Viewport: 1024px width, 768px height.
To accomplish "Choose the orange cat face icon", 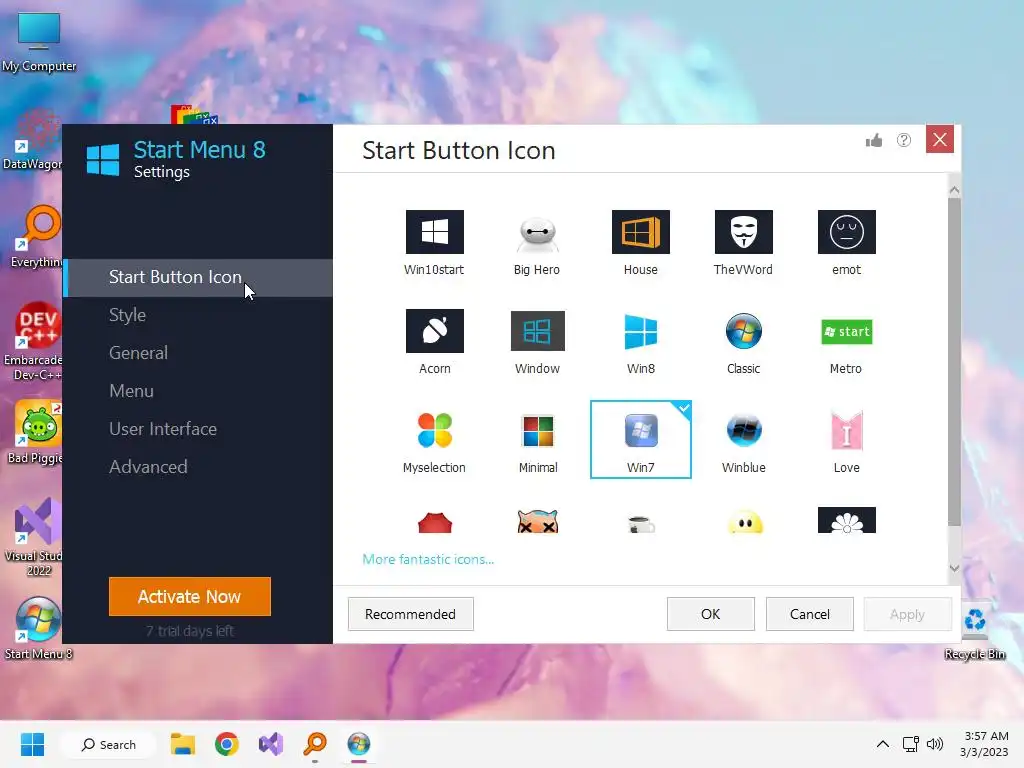I will (x=537, y=521).
